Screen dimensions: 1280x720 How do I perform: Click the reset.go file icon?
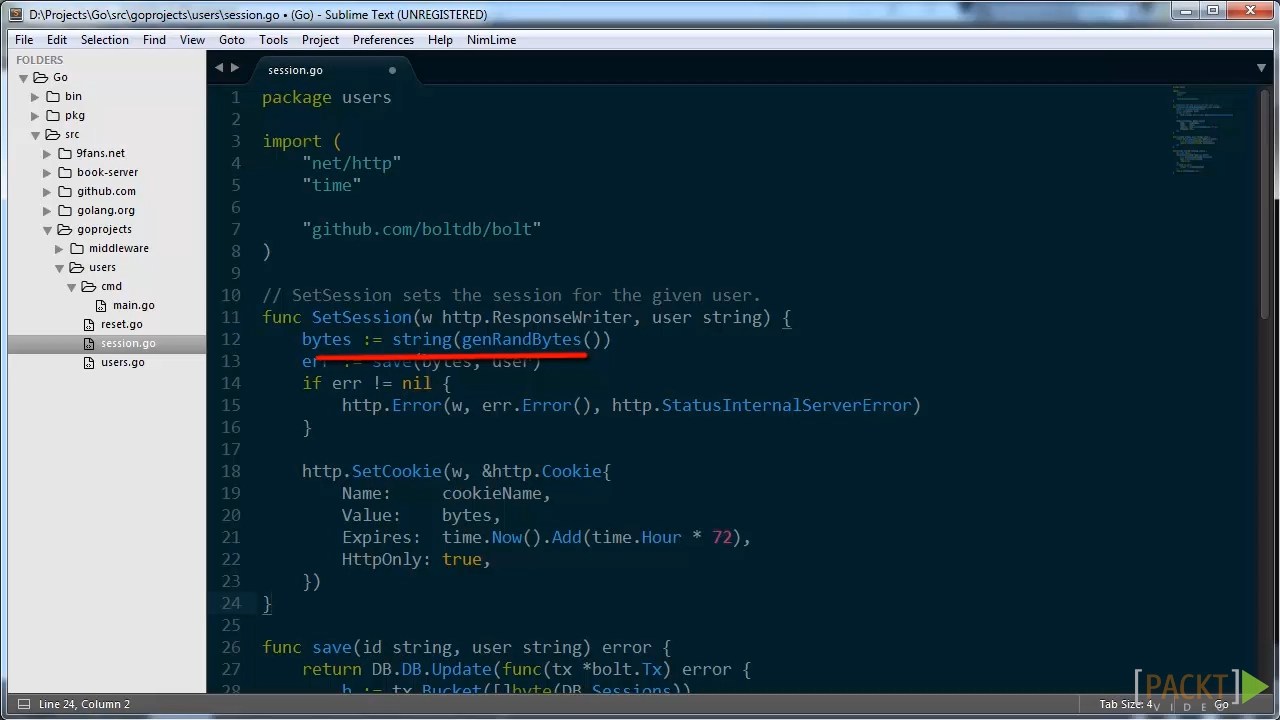pyautogui.click(x=91, y=324)
